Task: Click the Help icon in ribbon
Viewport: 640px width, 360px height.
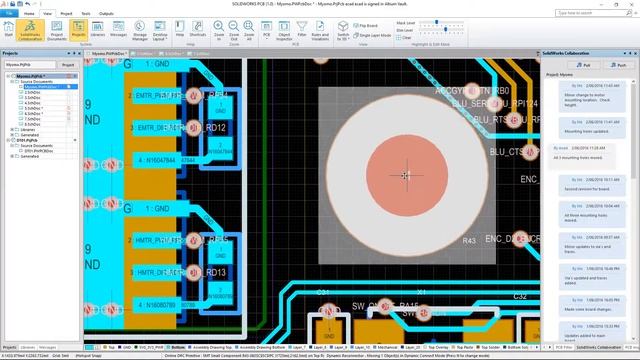Action: tap(180, 29)
